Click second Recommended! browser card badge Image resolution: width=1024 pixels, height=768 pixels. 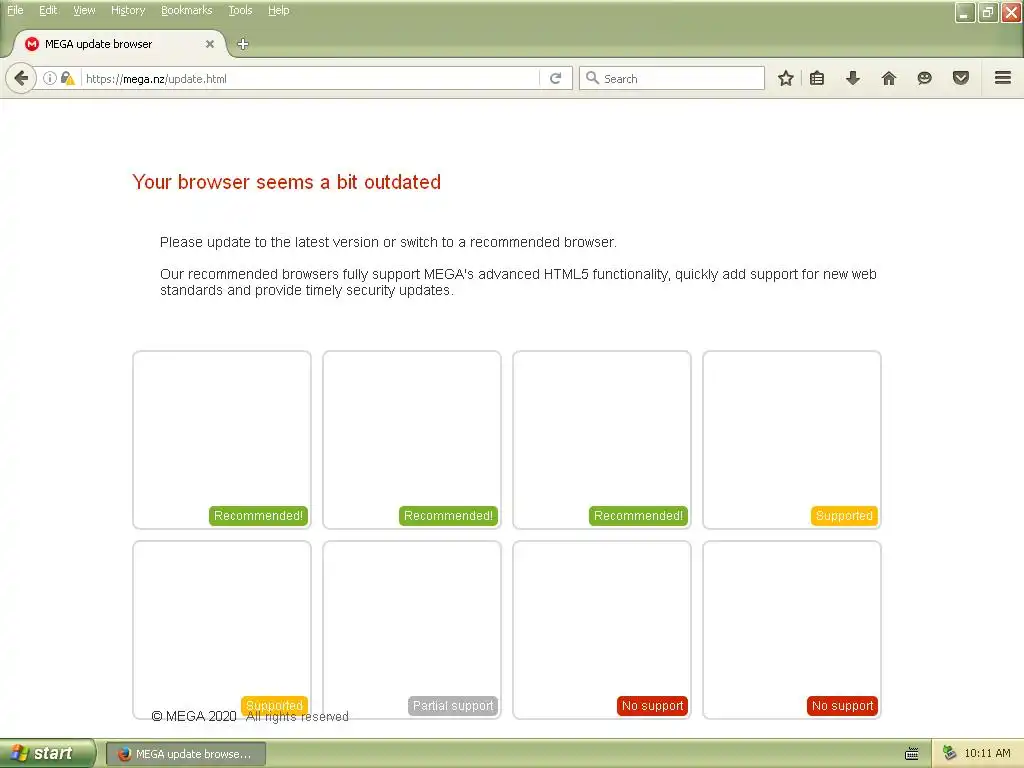pyautogui.click(x=448, y=516)
